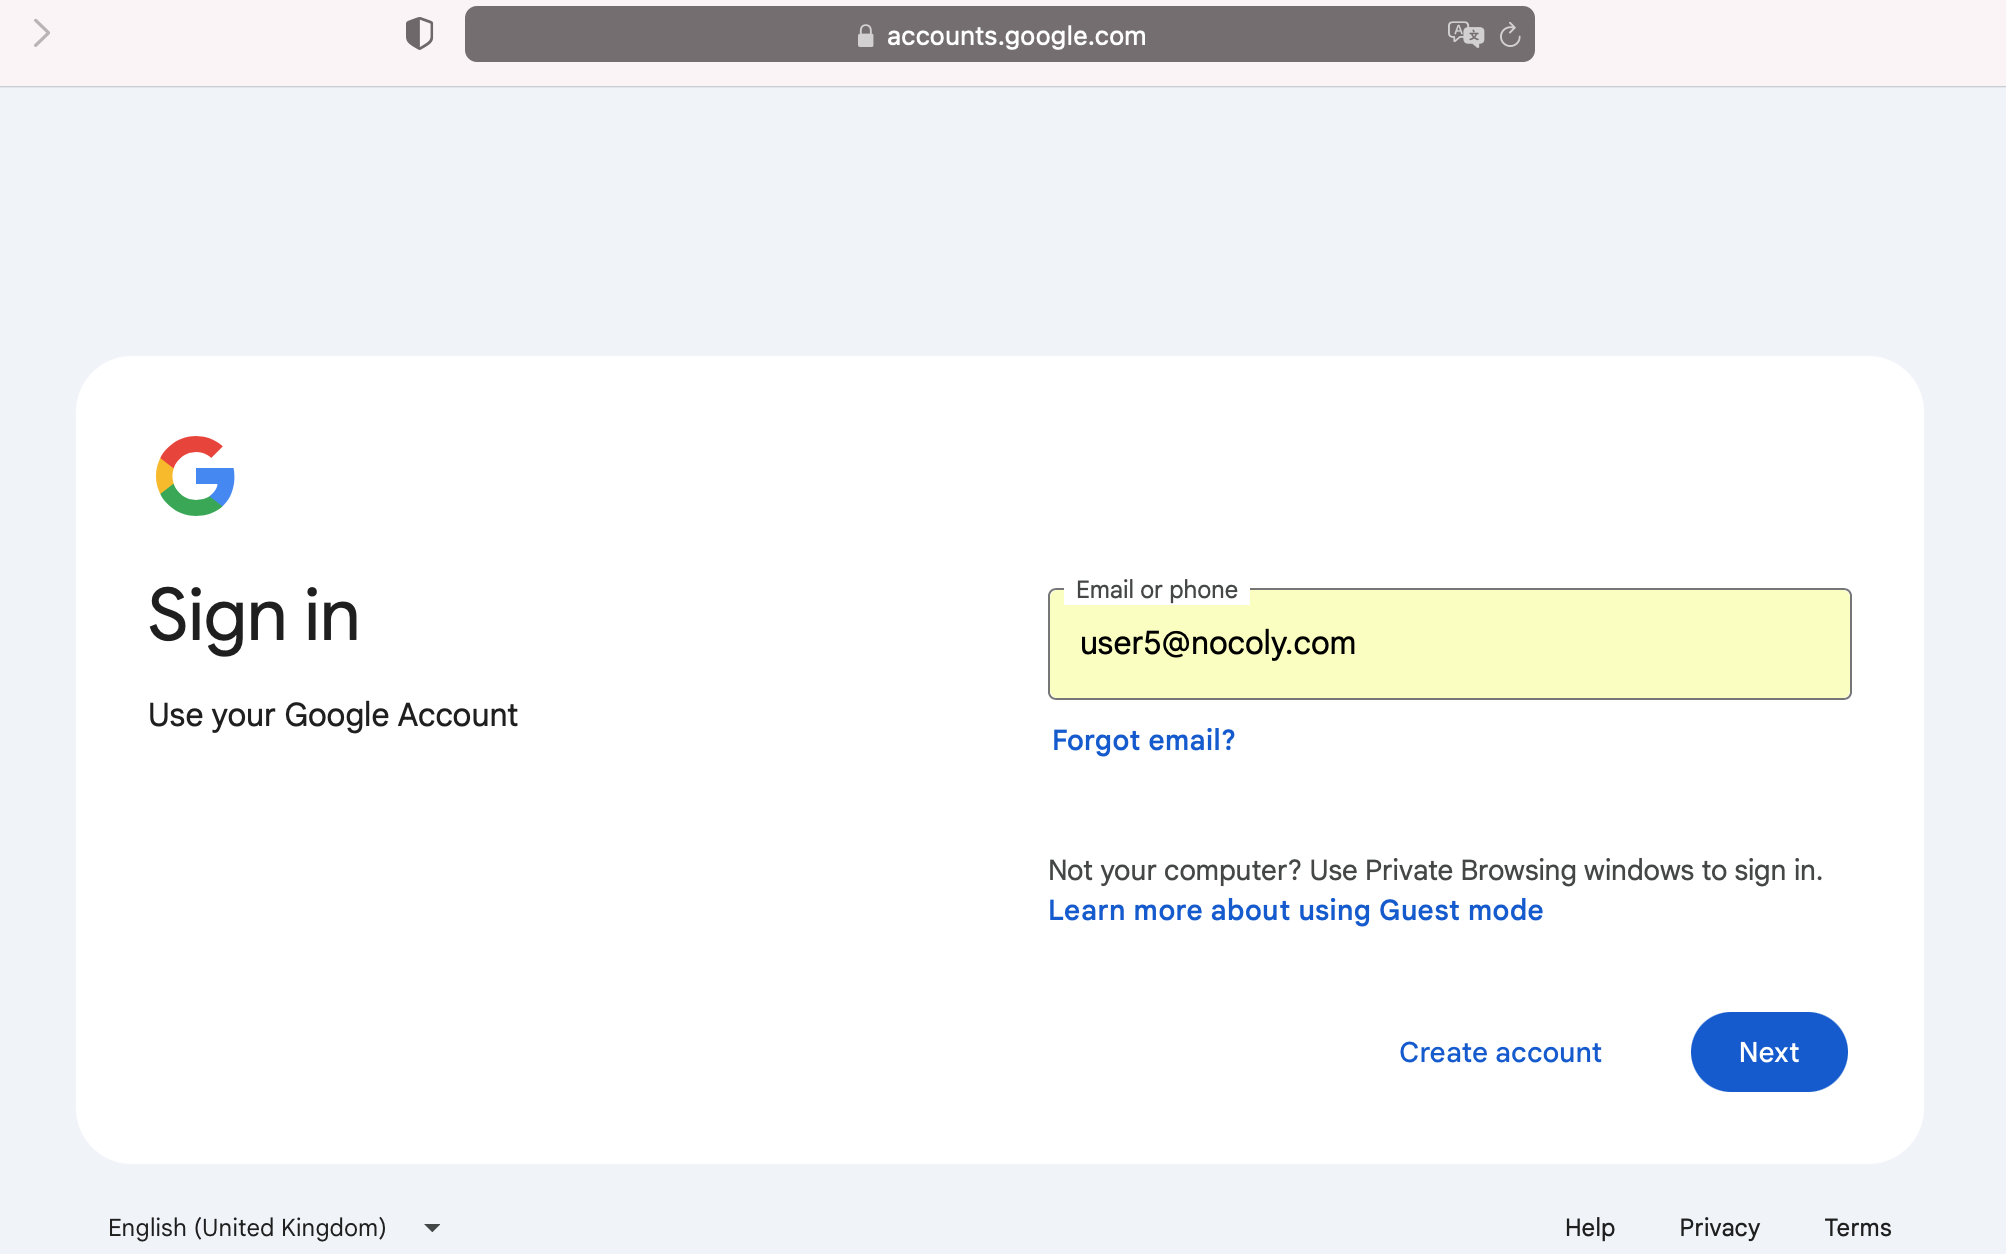This screenshot has height=1254, width=2006.
Task: Open the Help footer link
Action: 1590,1227
